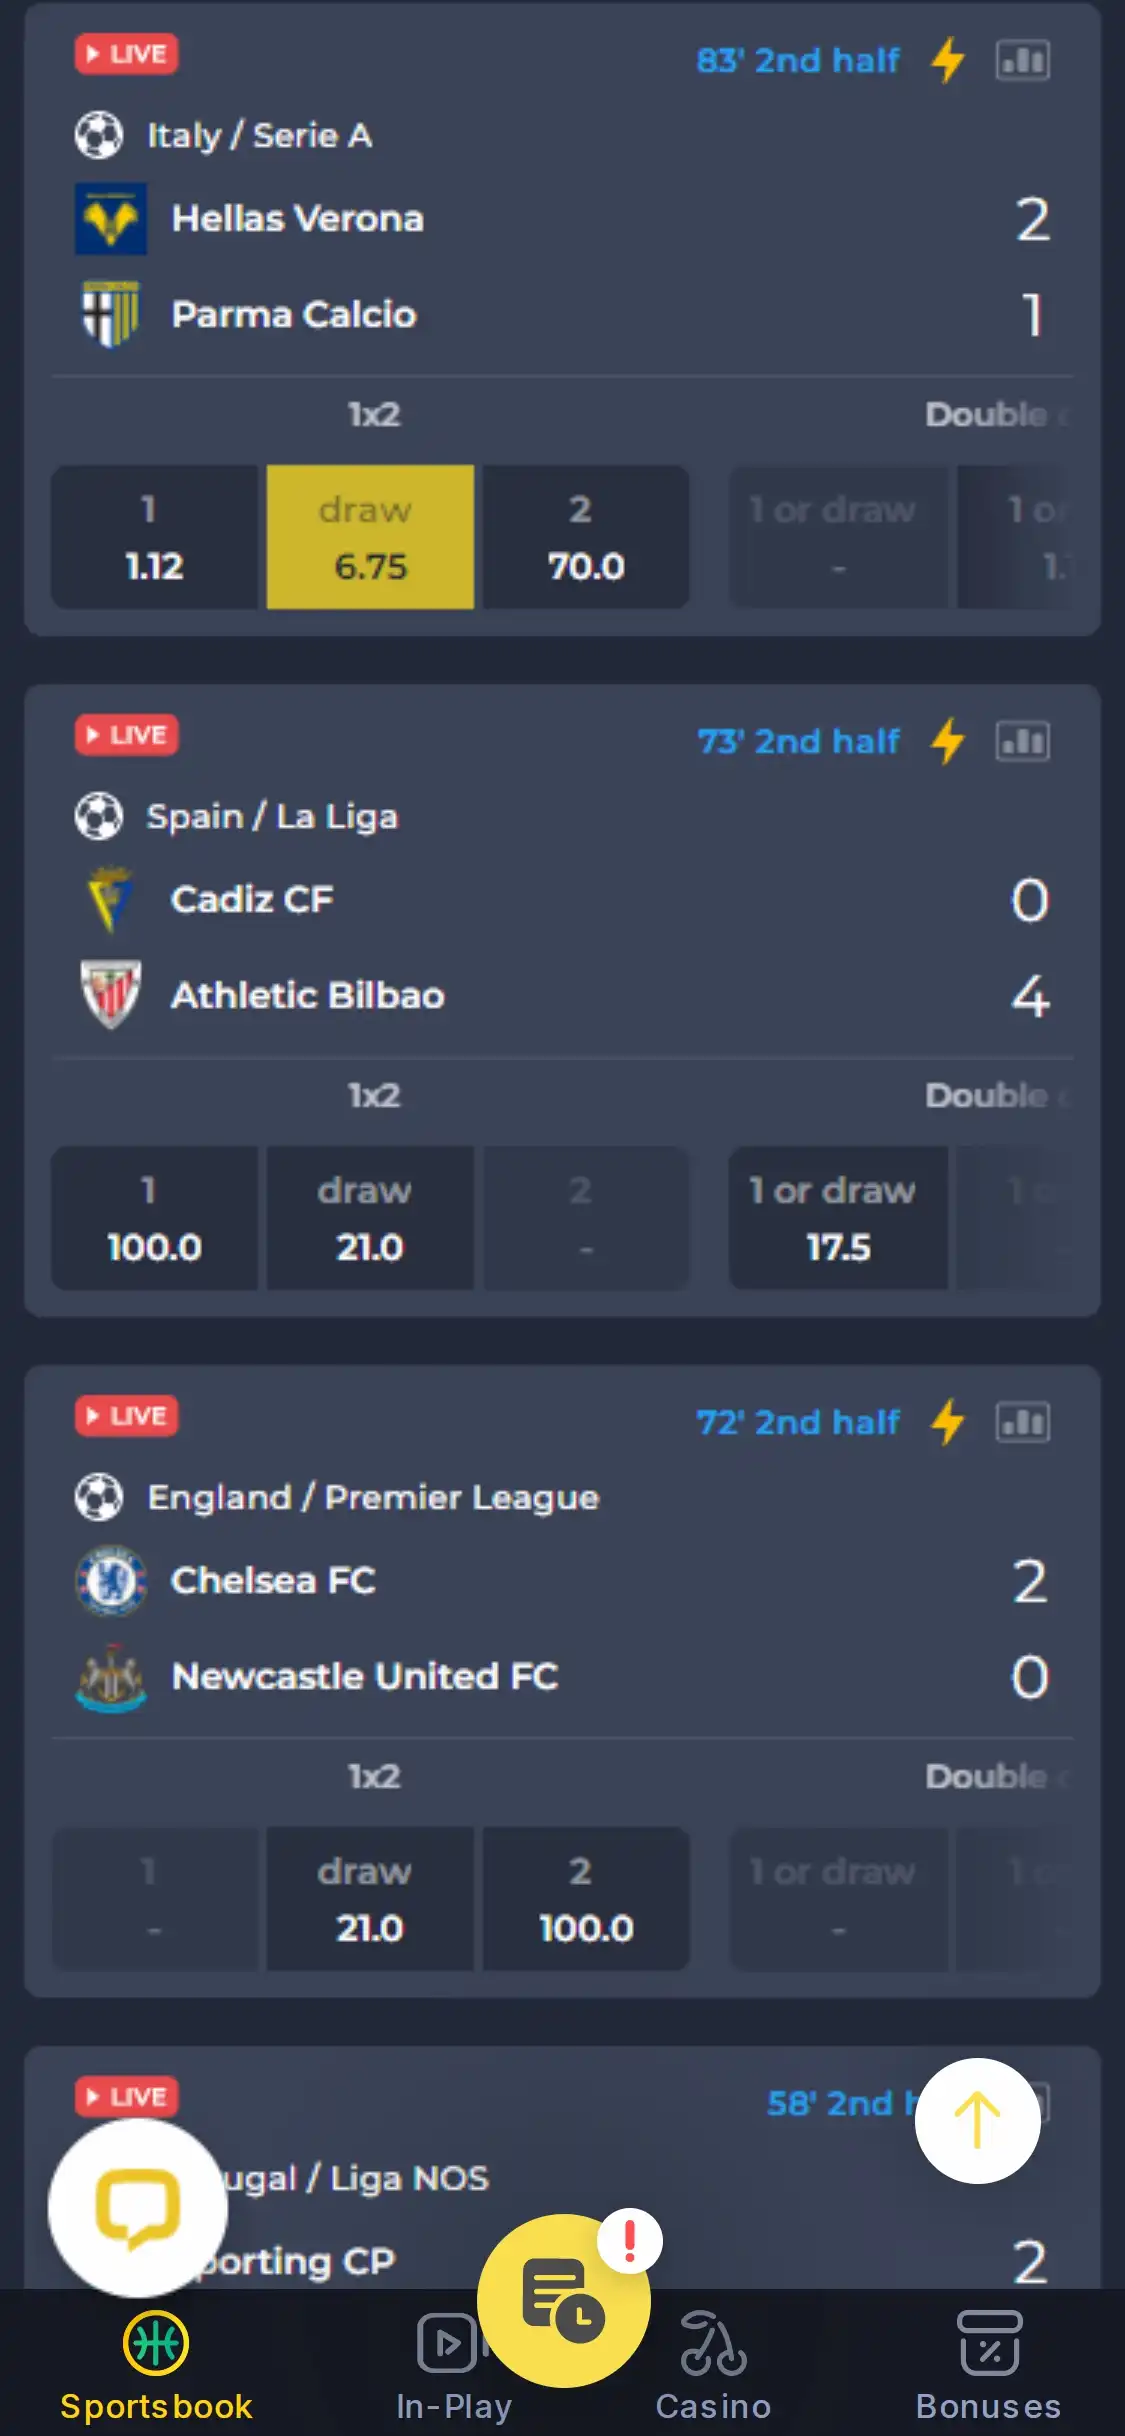Select Hellas Verona win odds 1.12

[154, 537]
